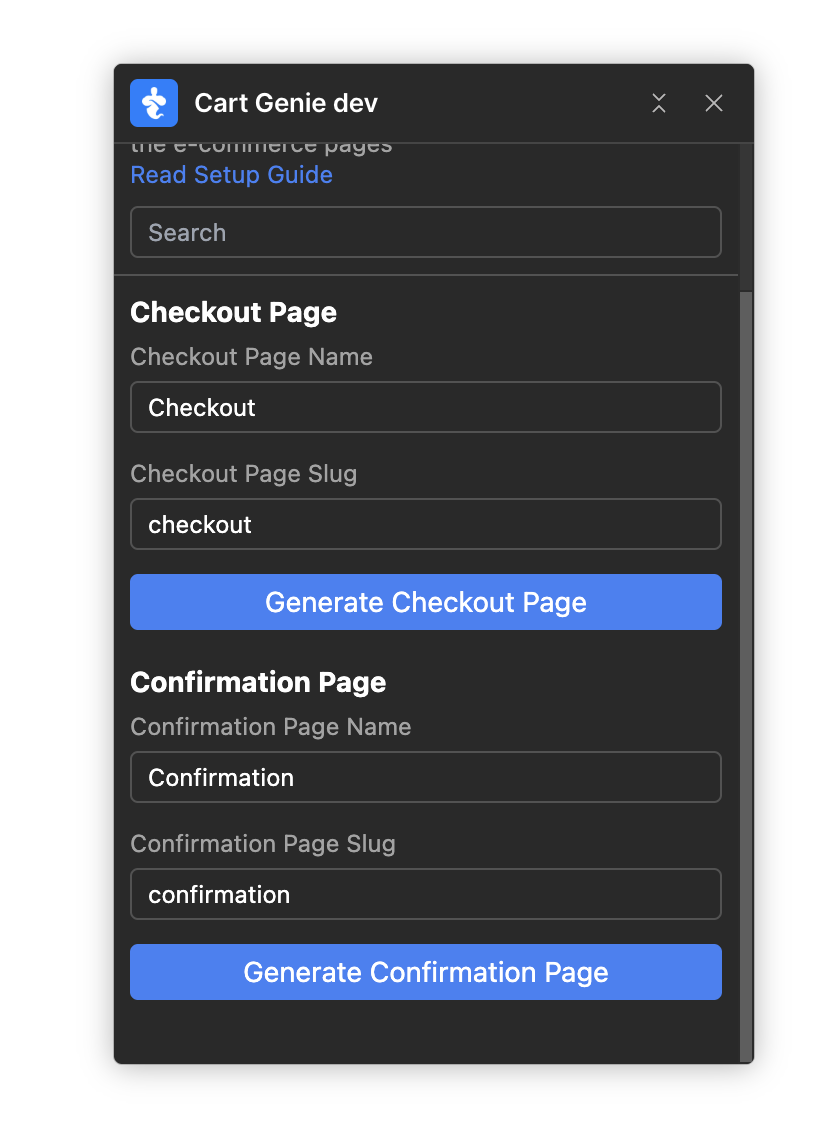Click the Checkout Page Name label
The width and height of the screenshot is (834, 1122).
[251, 357]
